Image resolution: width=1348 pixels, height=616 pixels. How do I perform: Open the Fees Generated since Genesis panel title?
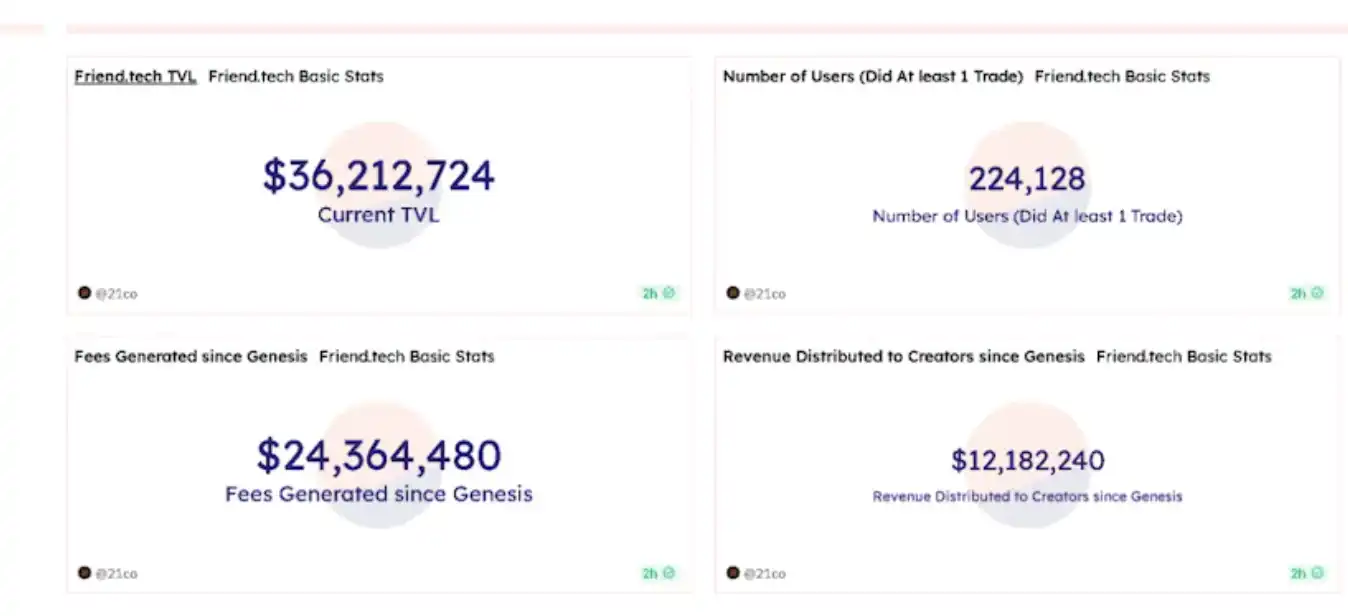click(x=190, y=356)
